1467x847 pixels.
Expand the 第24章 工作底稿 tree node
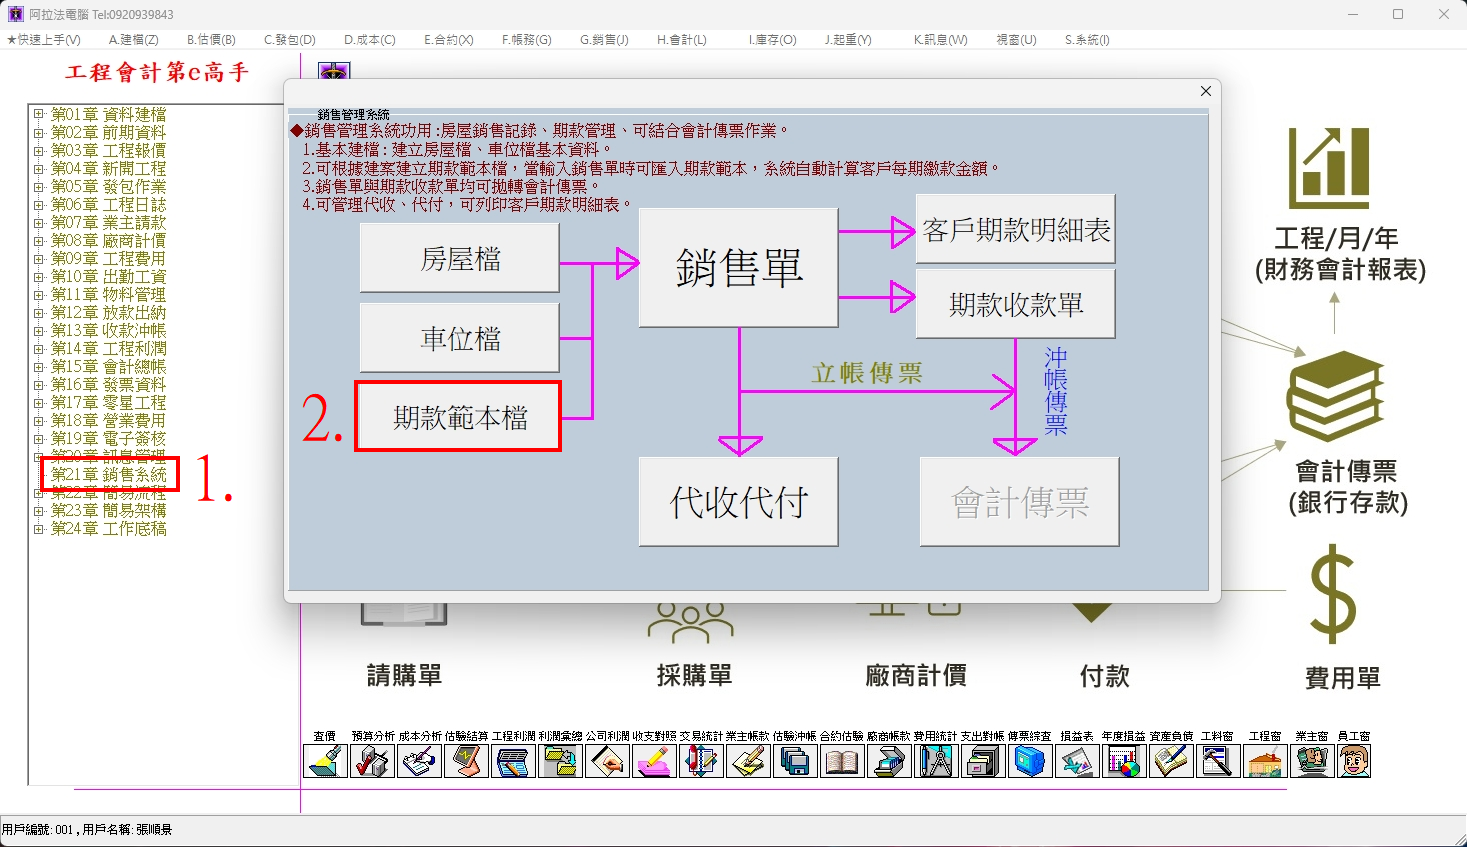point(38,529)
